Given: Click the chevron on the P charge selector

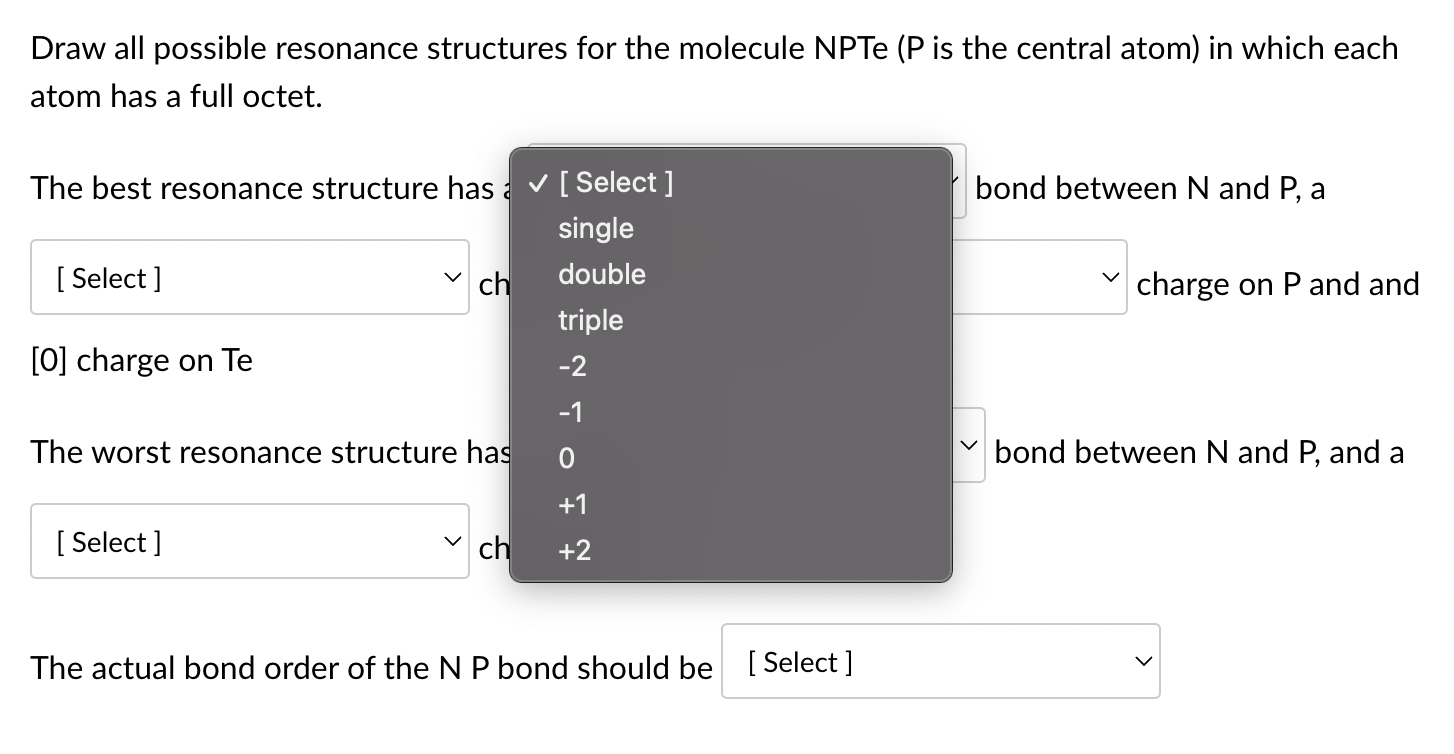Looking at the screenshot, I should pos(1110,277).
